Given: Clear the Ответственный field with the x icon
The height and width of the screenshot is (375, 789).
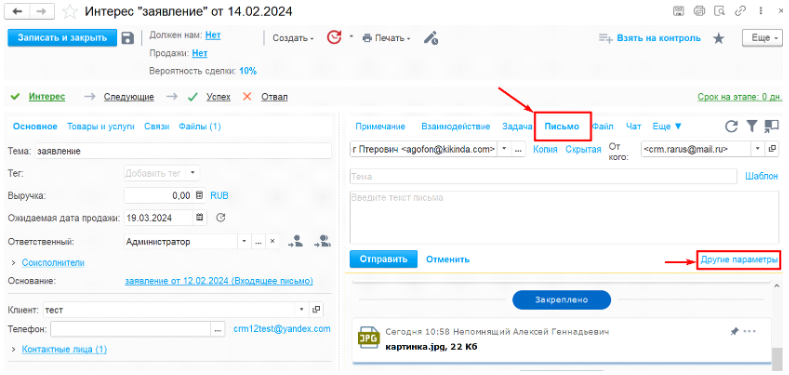Looking at the screenshot, I should 272,242.
